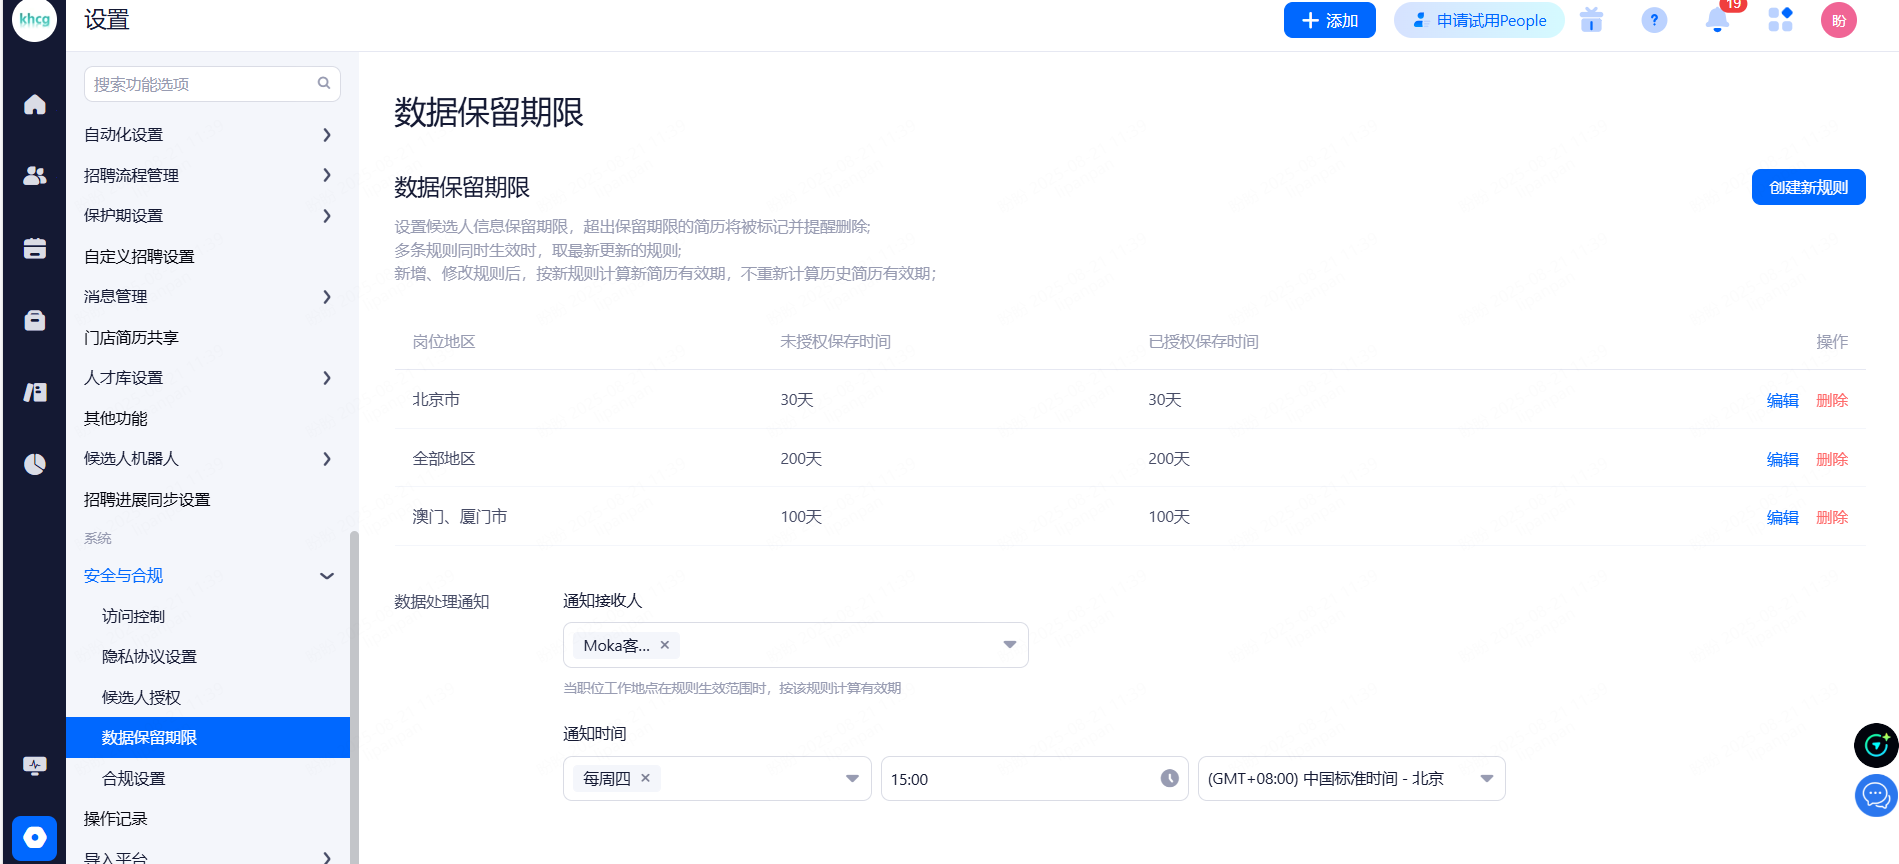Open the pie chart reports icon in sidebar
Viewport: 1899px width, 864px height.
click(35, 463)
